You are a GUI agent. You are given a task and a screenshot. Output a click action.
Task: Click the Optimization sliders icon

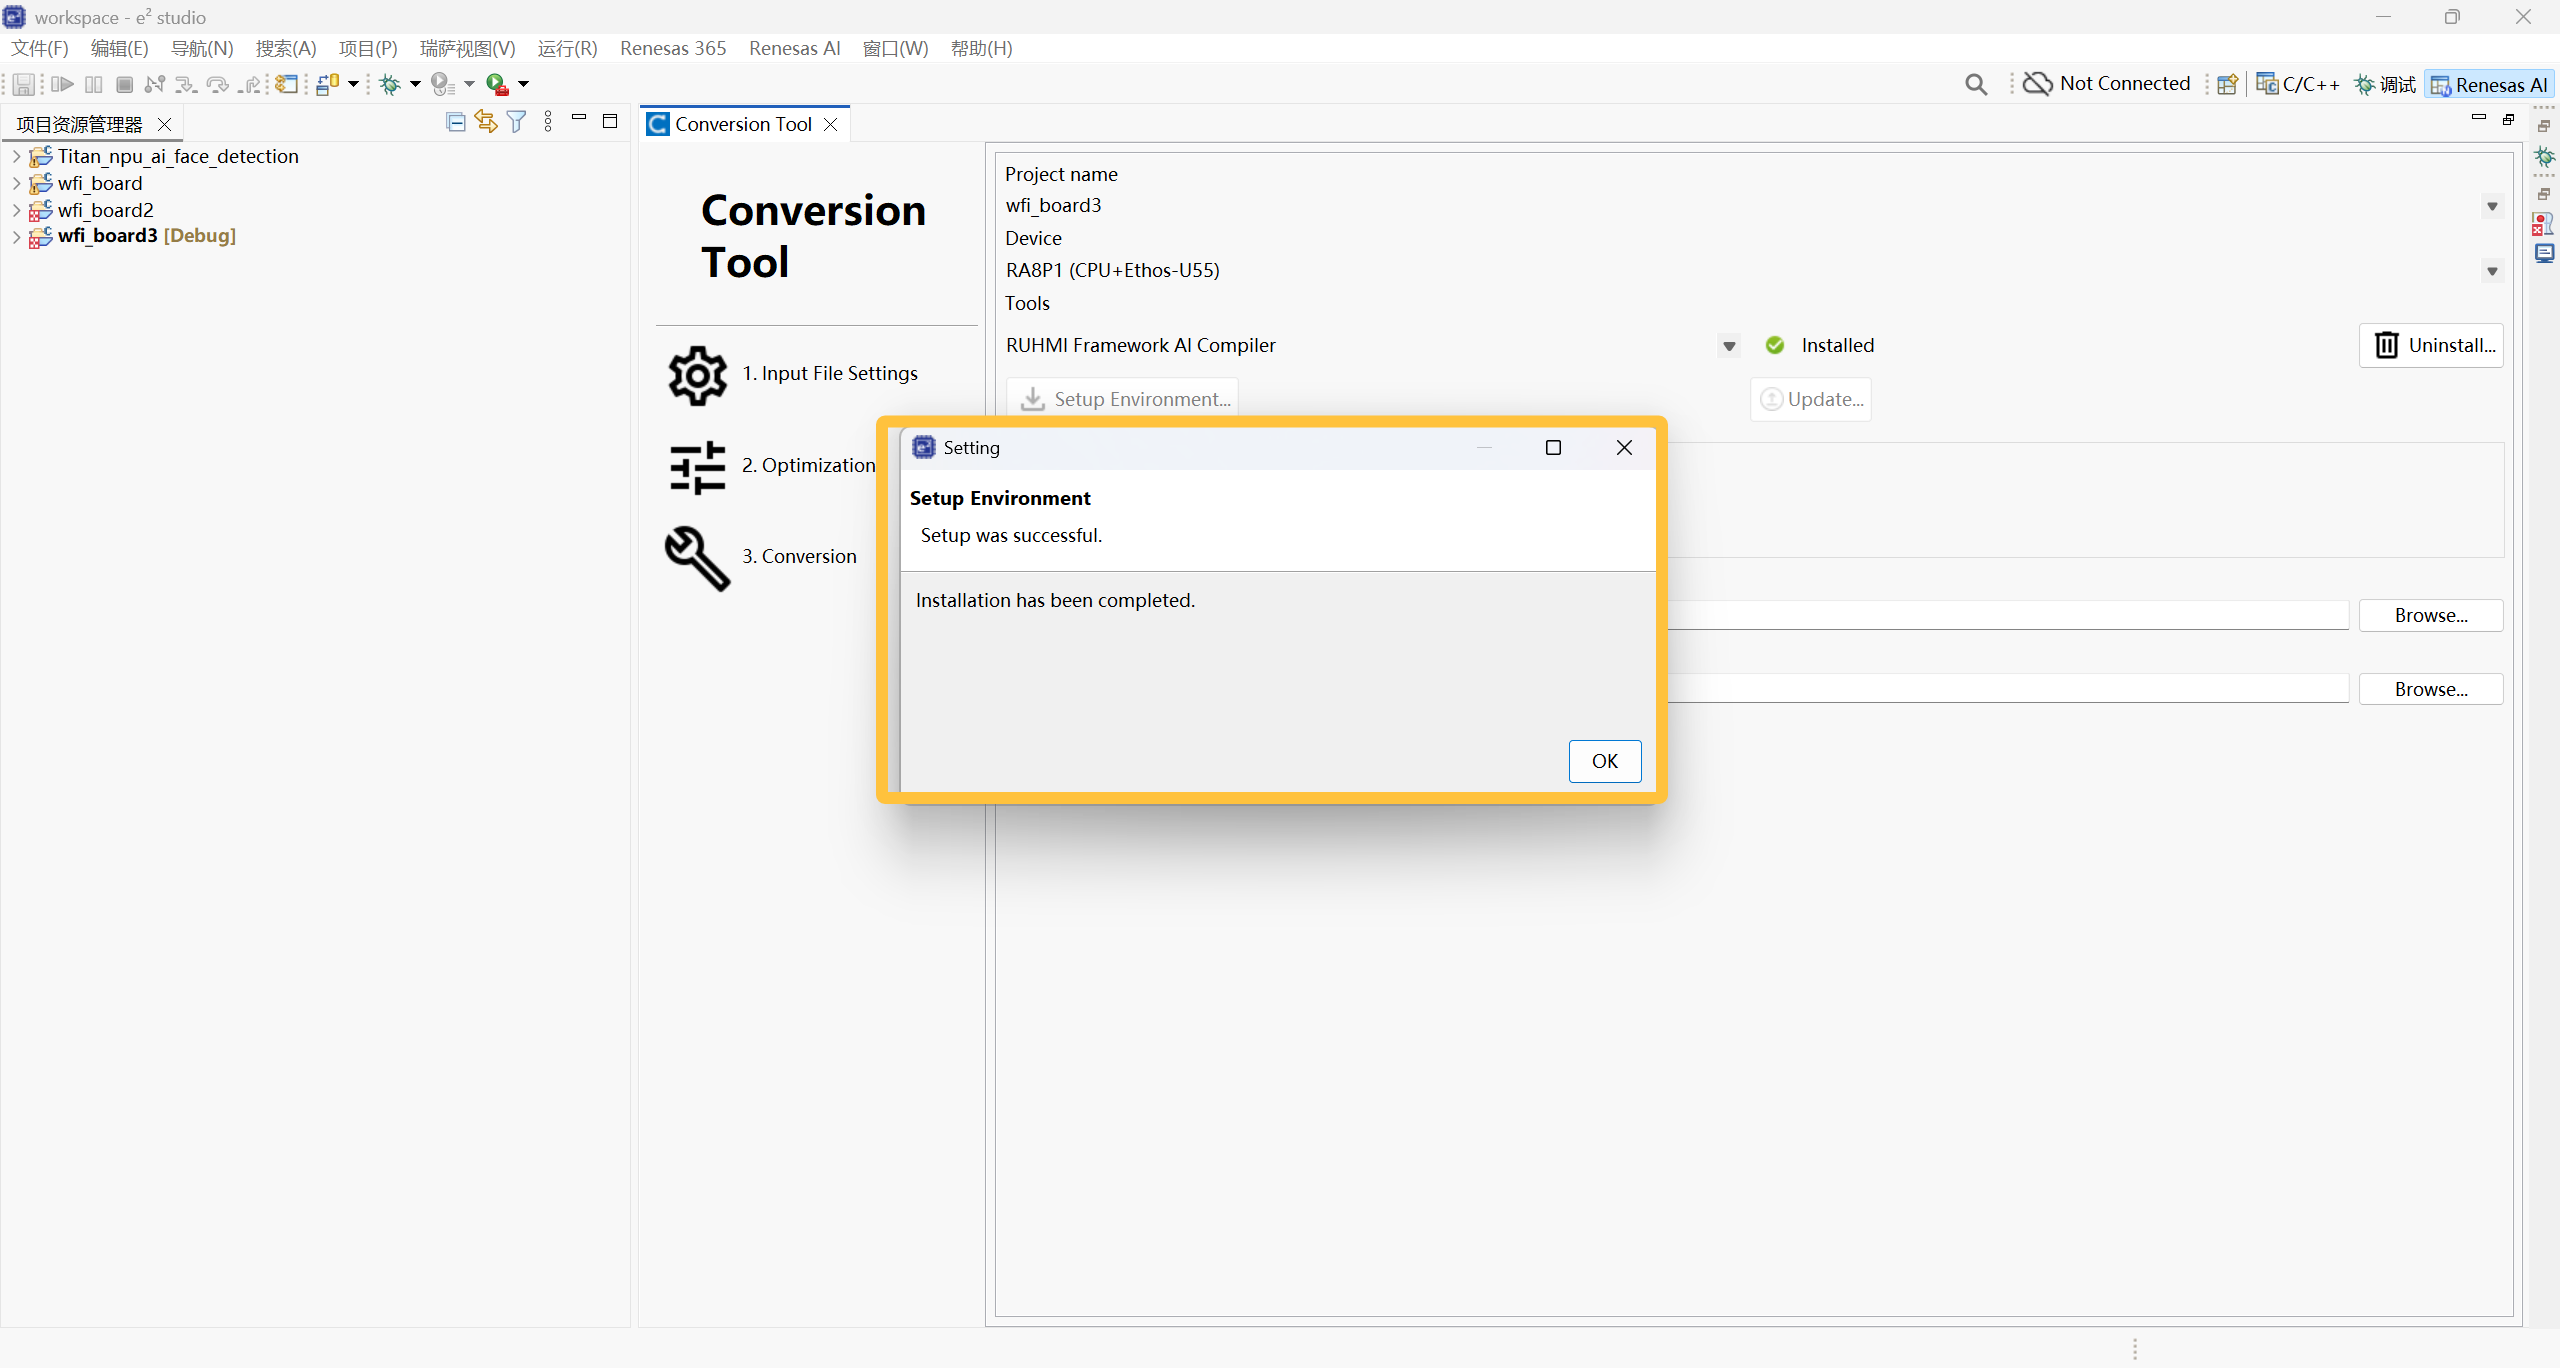[x=697, y=467]
